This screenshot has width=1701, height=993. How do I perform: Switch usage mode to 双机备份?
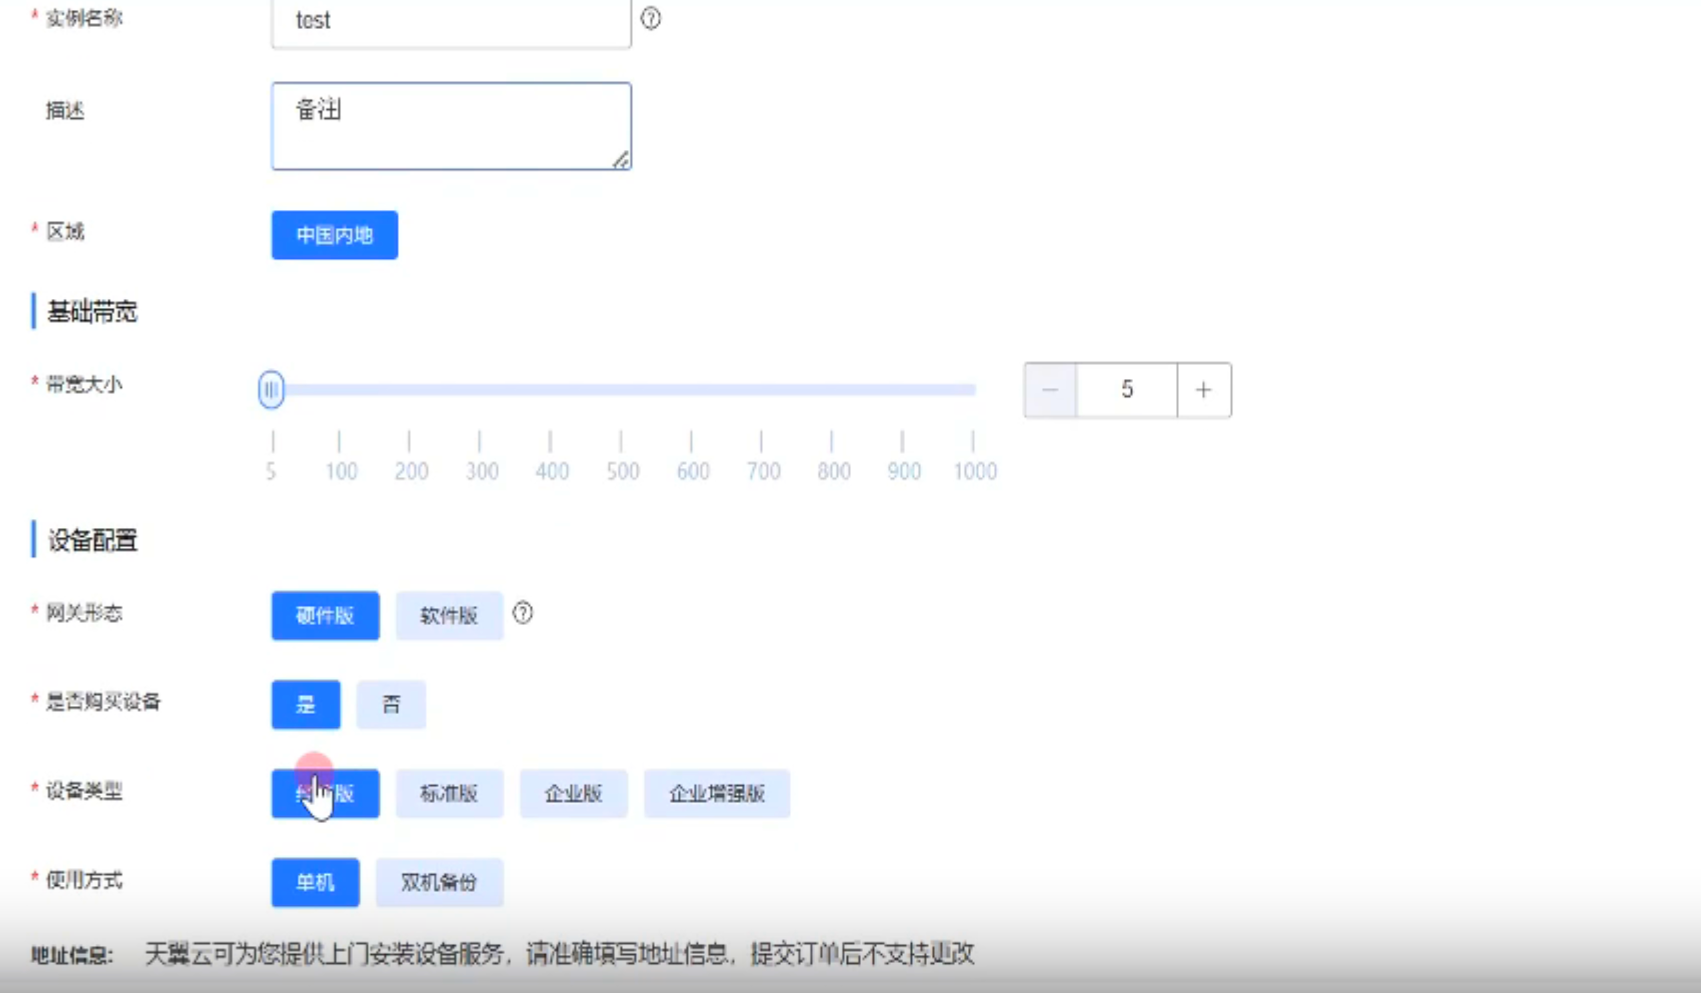coord(439,882)
